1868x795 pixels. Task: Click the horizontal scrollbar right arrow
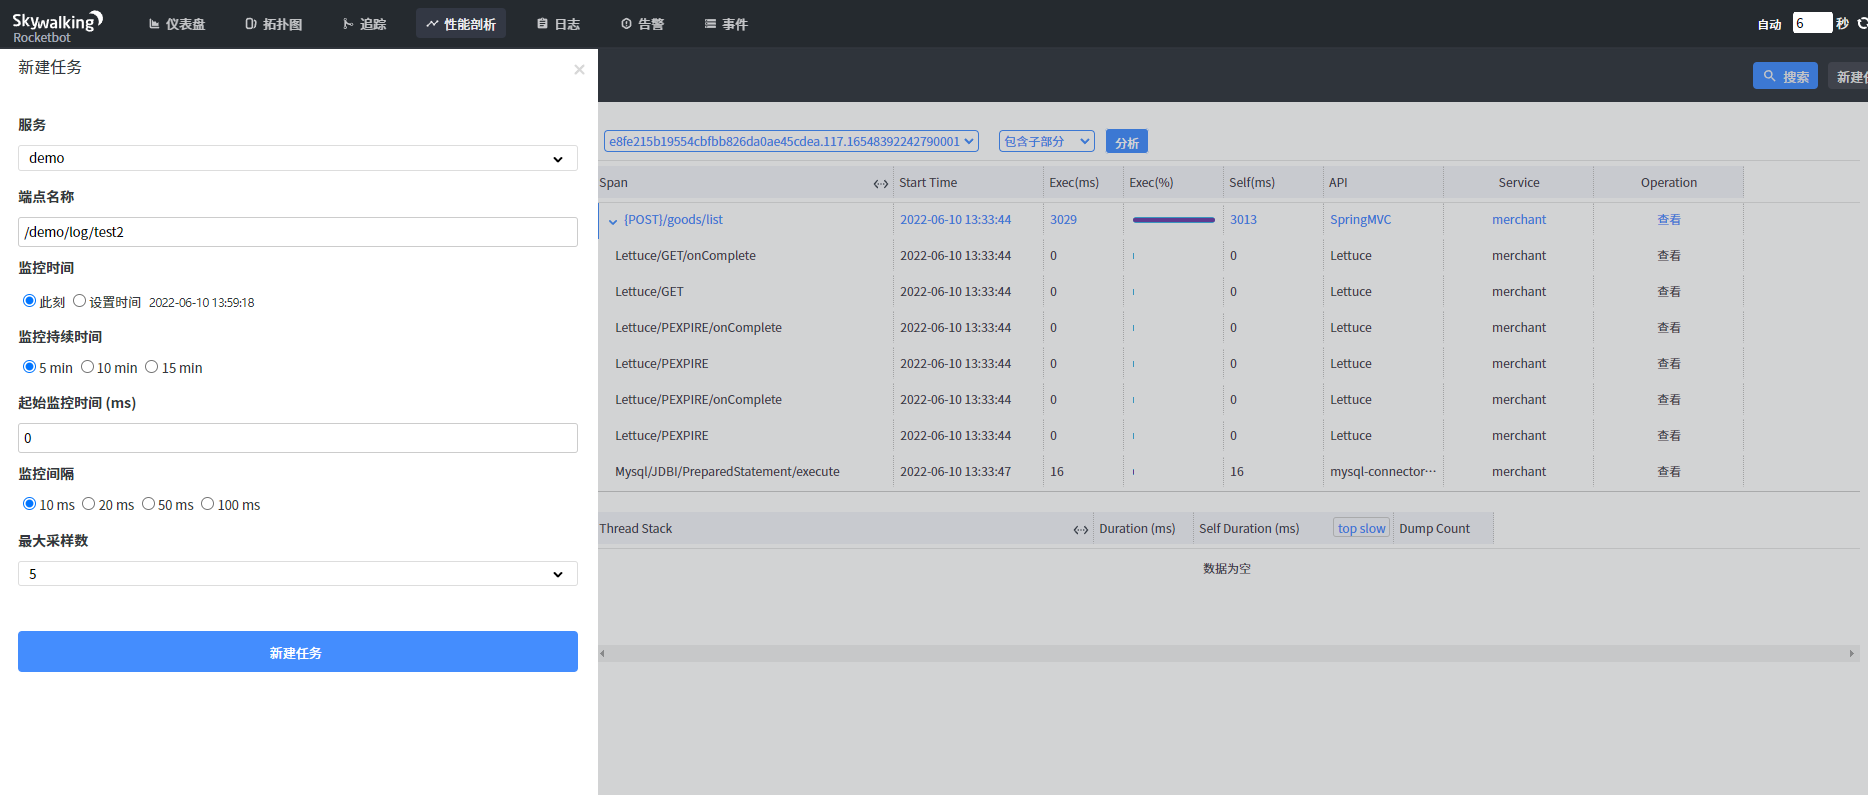(x=1851, y=653)
